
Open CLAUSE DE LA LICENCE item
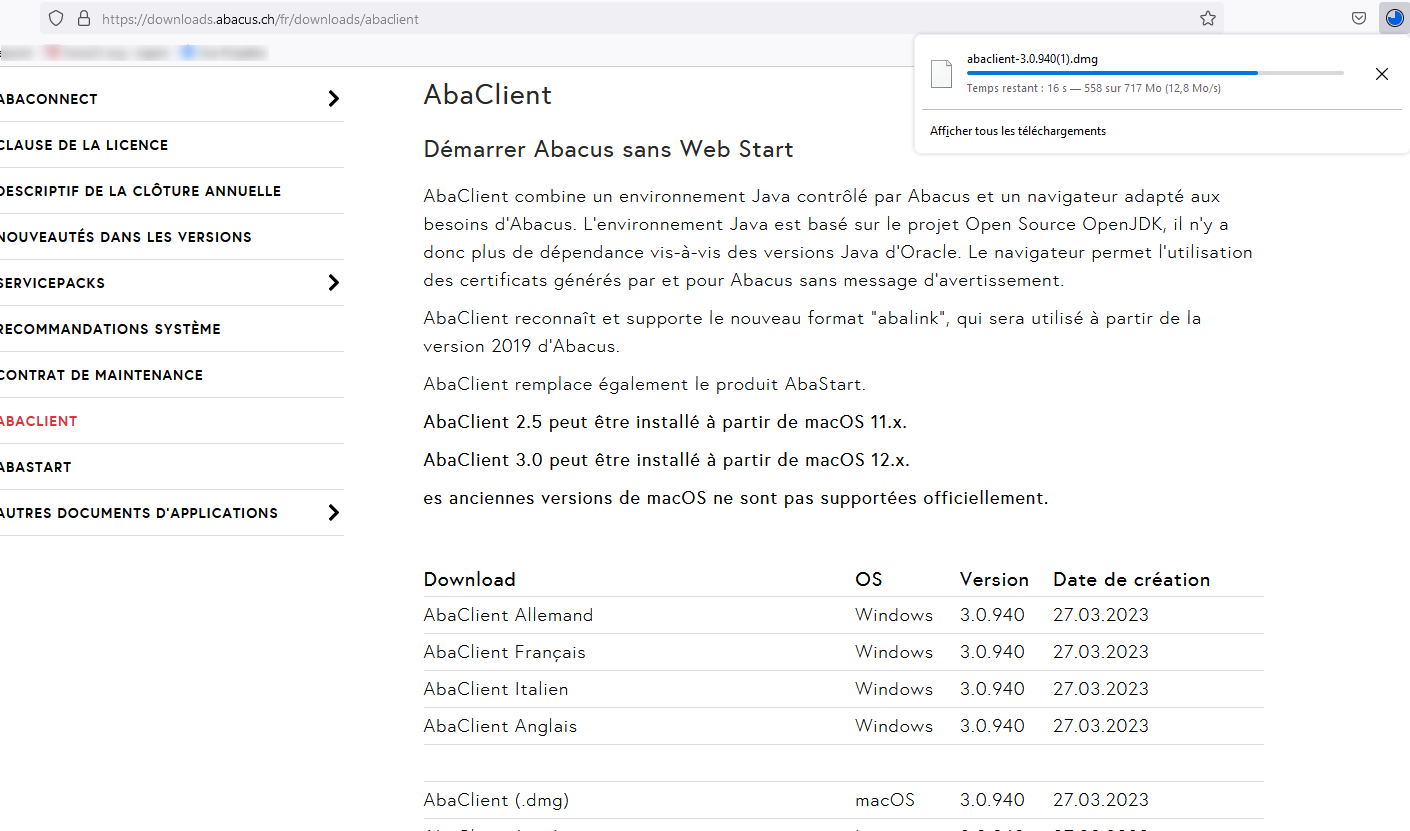tap(84, 145)
